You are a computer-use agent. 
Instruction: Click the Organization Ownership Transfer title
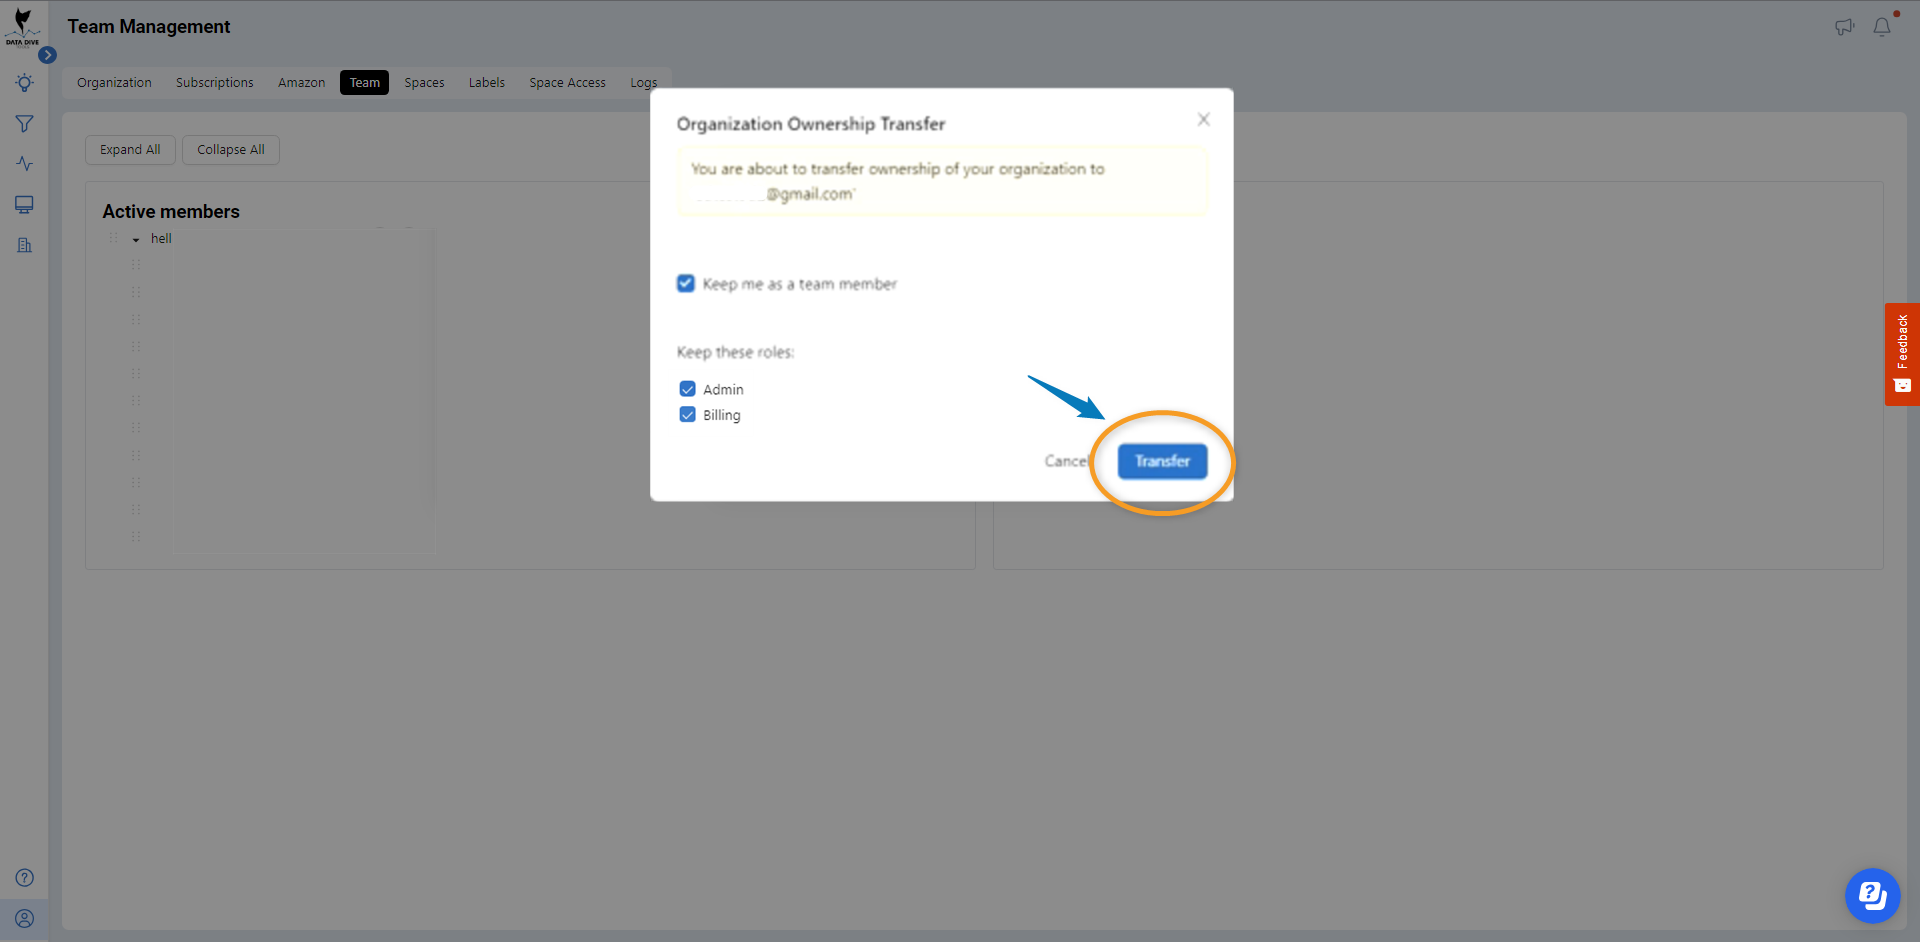[x=811, y=124]
